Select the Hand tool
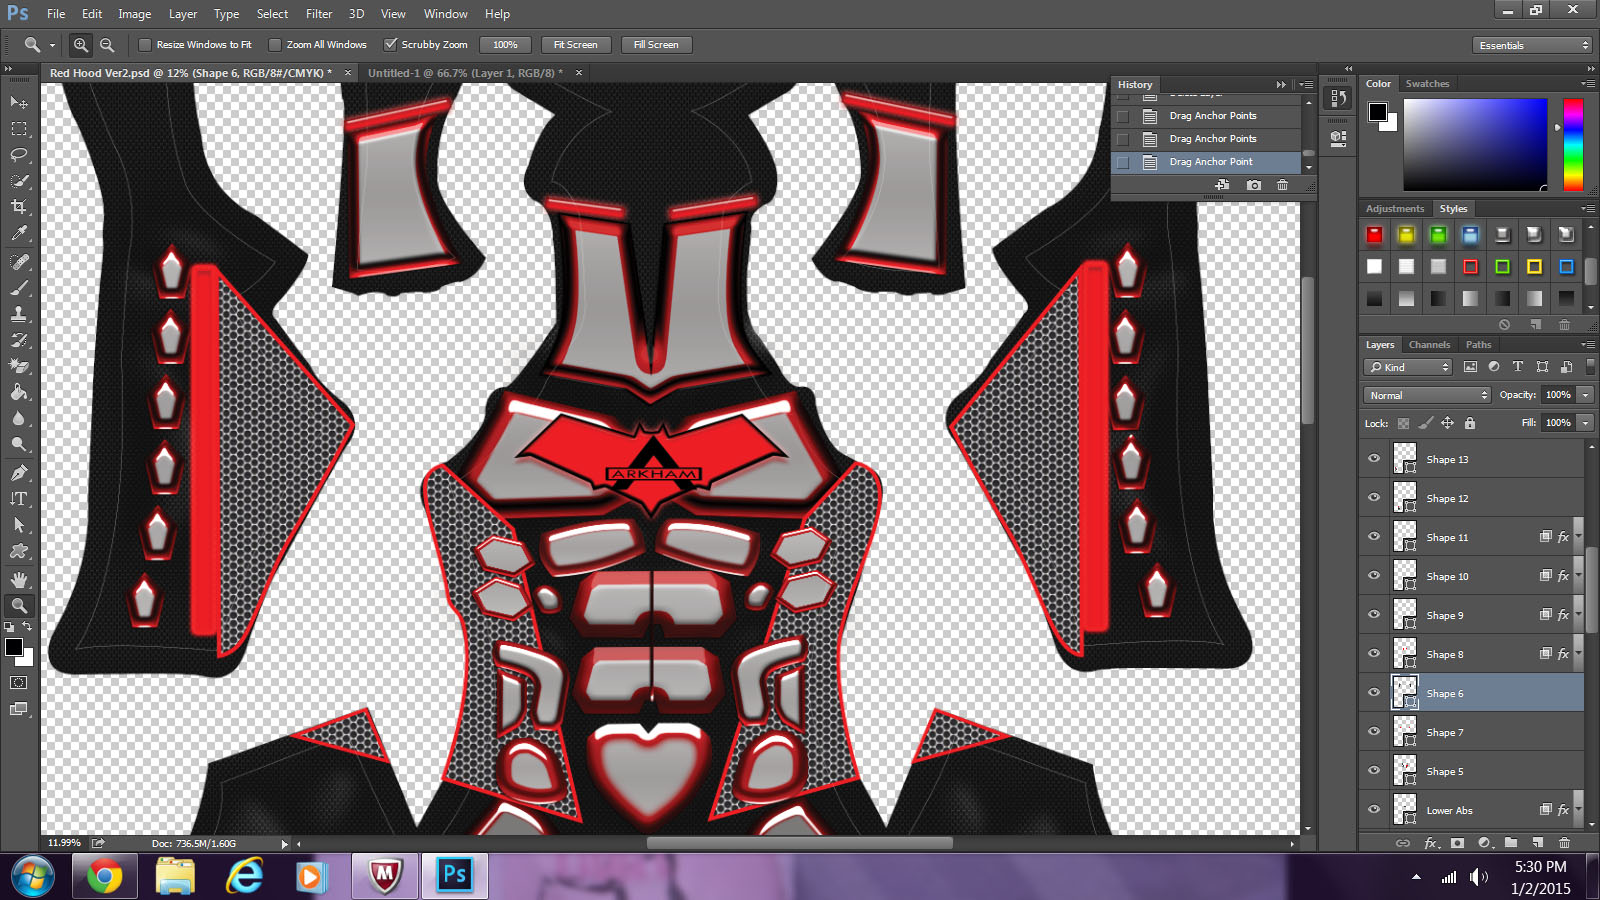Image resolution: width=1600 pixels, height=900 pixels. tap(19, 580)
